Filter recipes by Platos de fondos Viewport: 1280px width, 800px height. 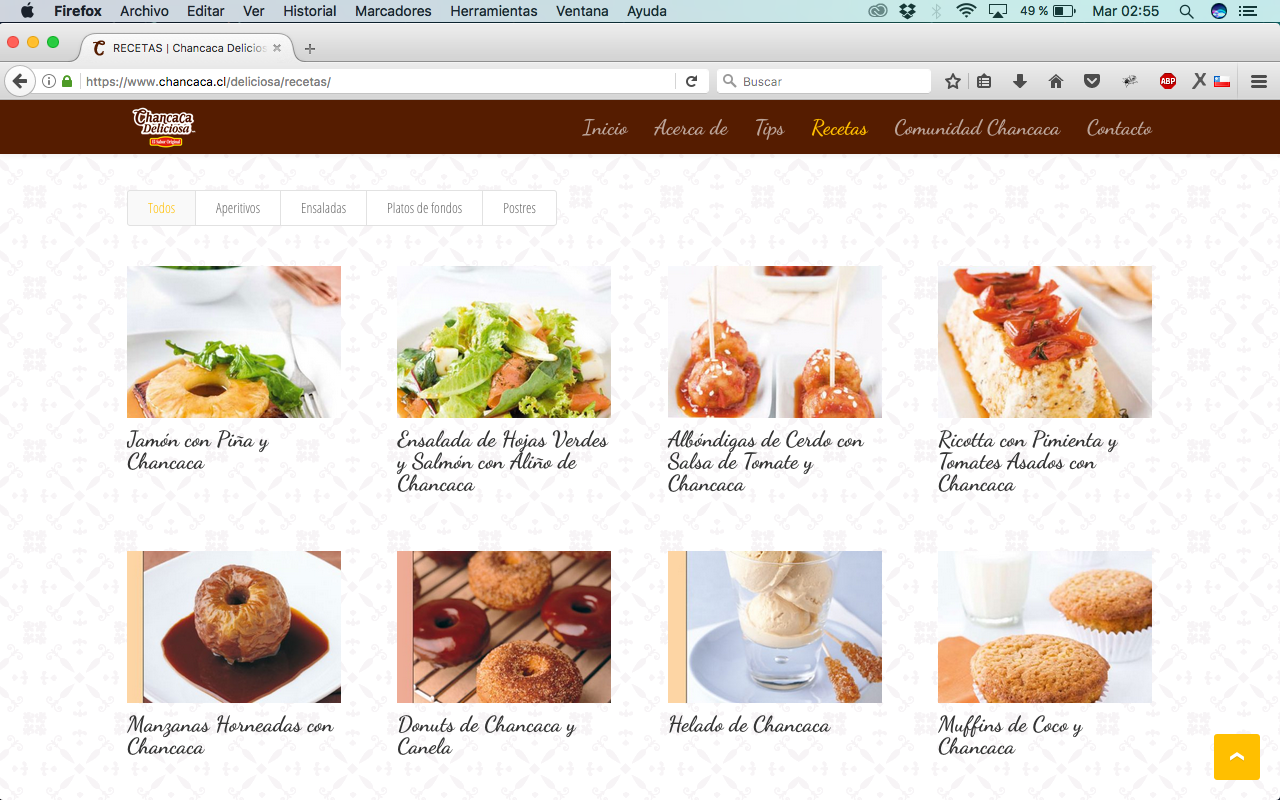tap(425, 208)
